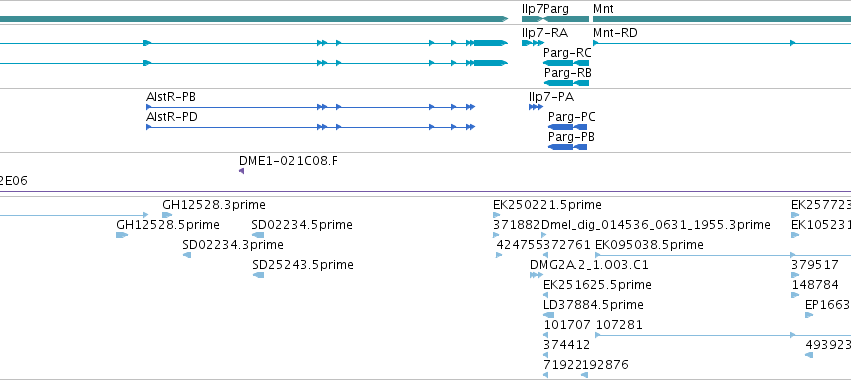Select the Ilp7-RA transcript arrows
851x380 pixels.
click(532, 43)
